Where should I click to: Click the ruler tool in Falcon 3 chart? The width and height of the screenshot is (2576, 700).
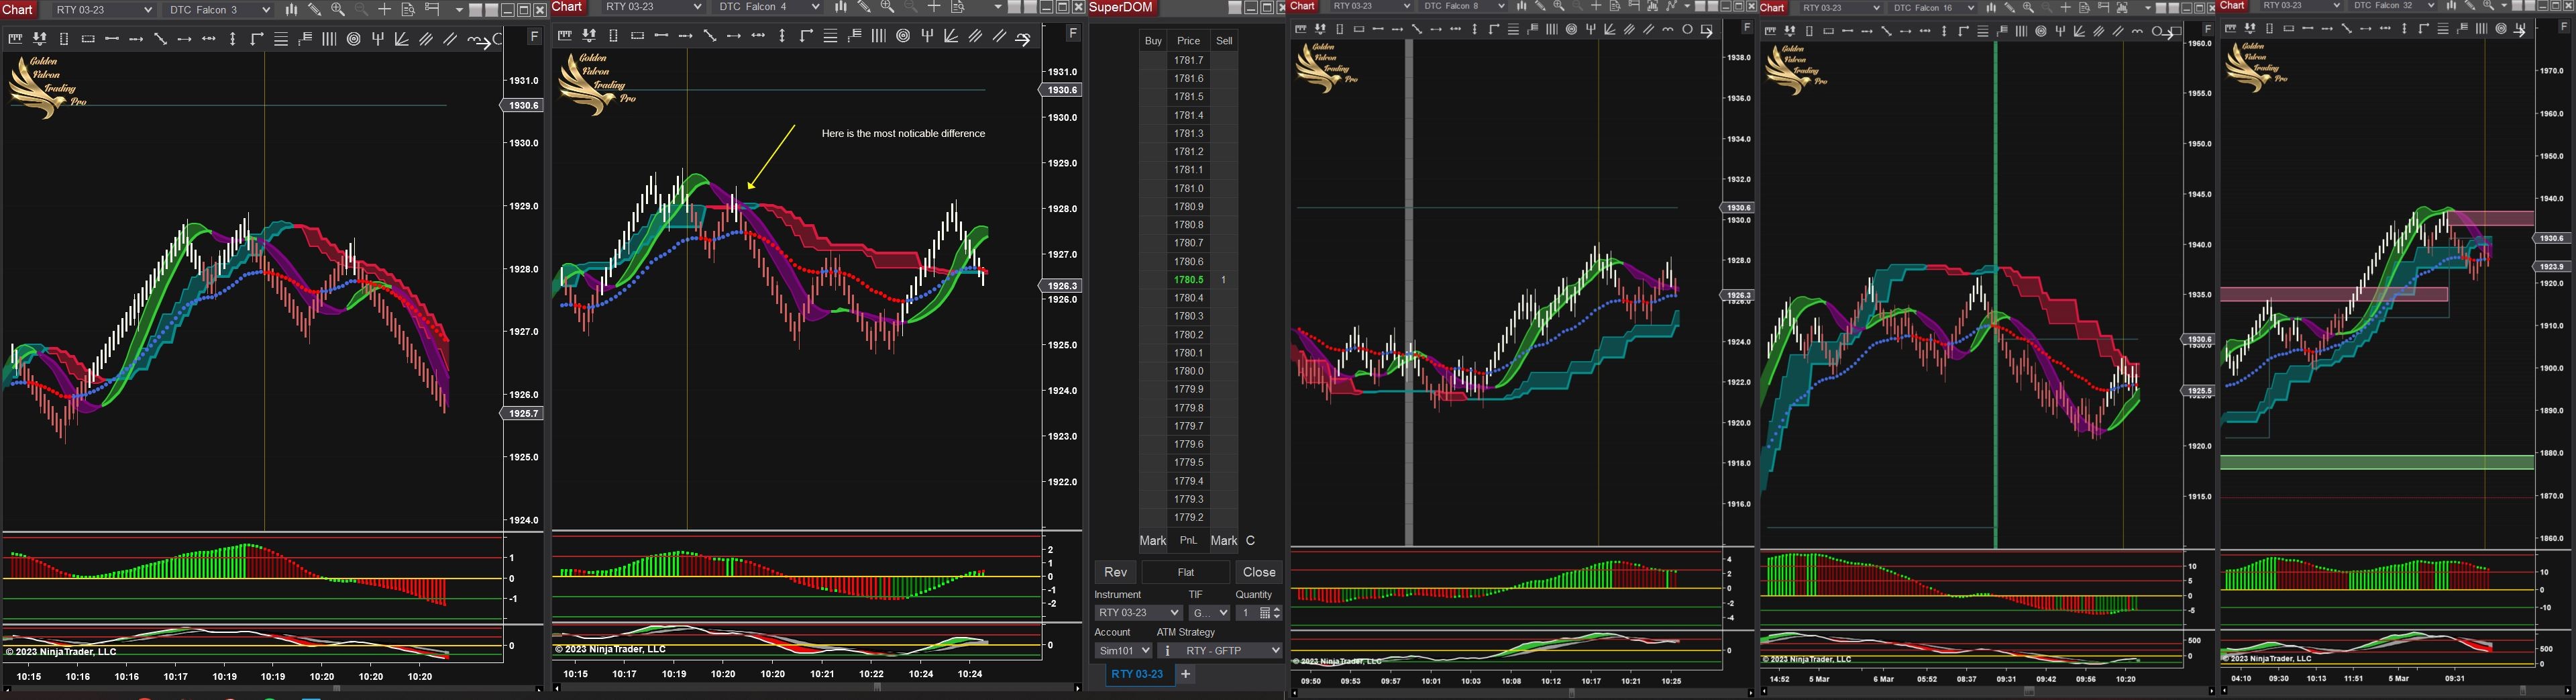point(15,39)
